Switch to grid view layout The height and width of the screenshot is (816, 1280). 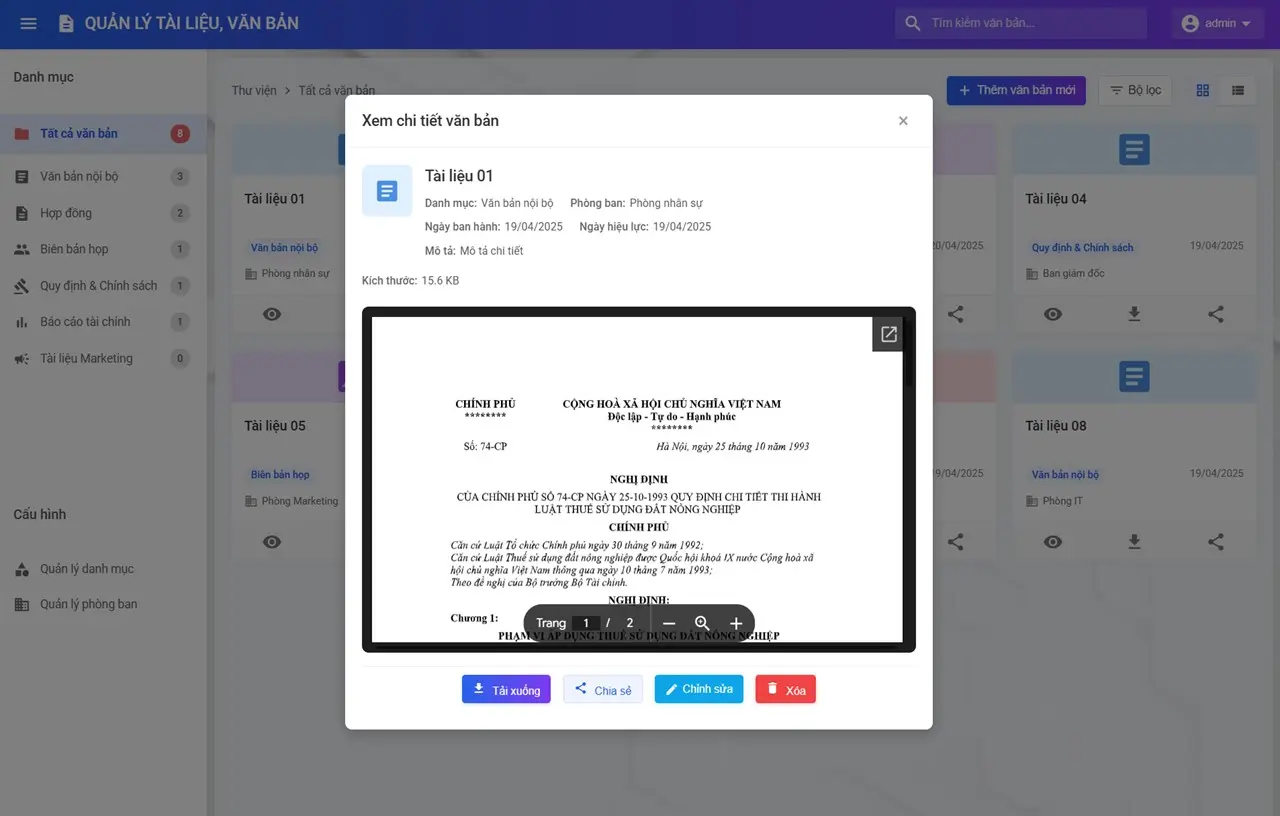pos(1203,90)
